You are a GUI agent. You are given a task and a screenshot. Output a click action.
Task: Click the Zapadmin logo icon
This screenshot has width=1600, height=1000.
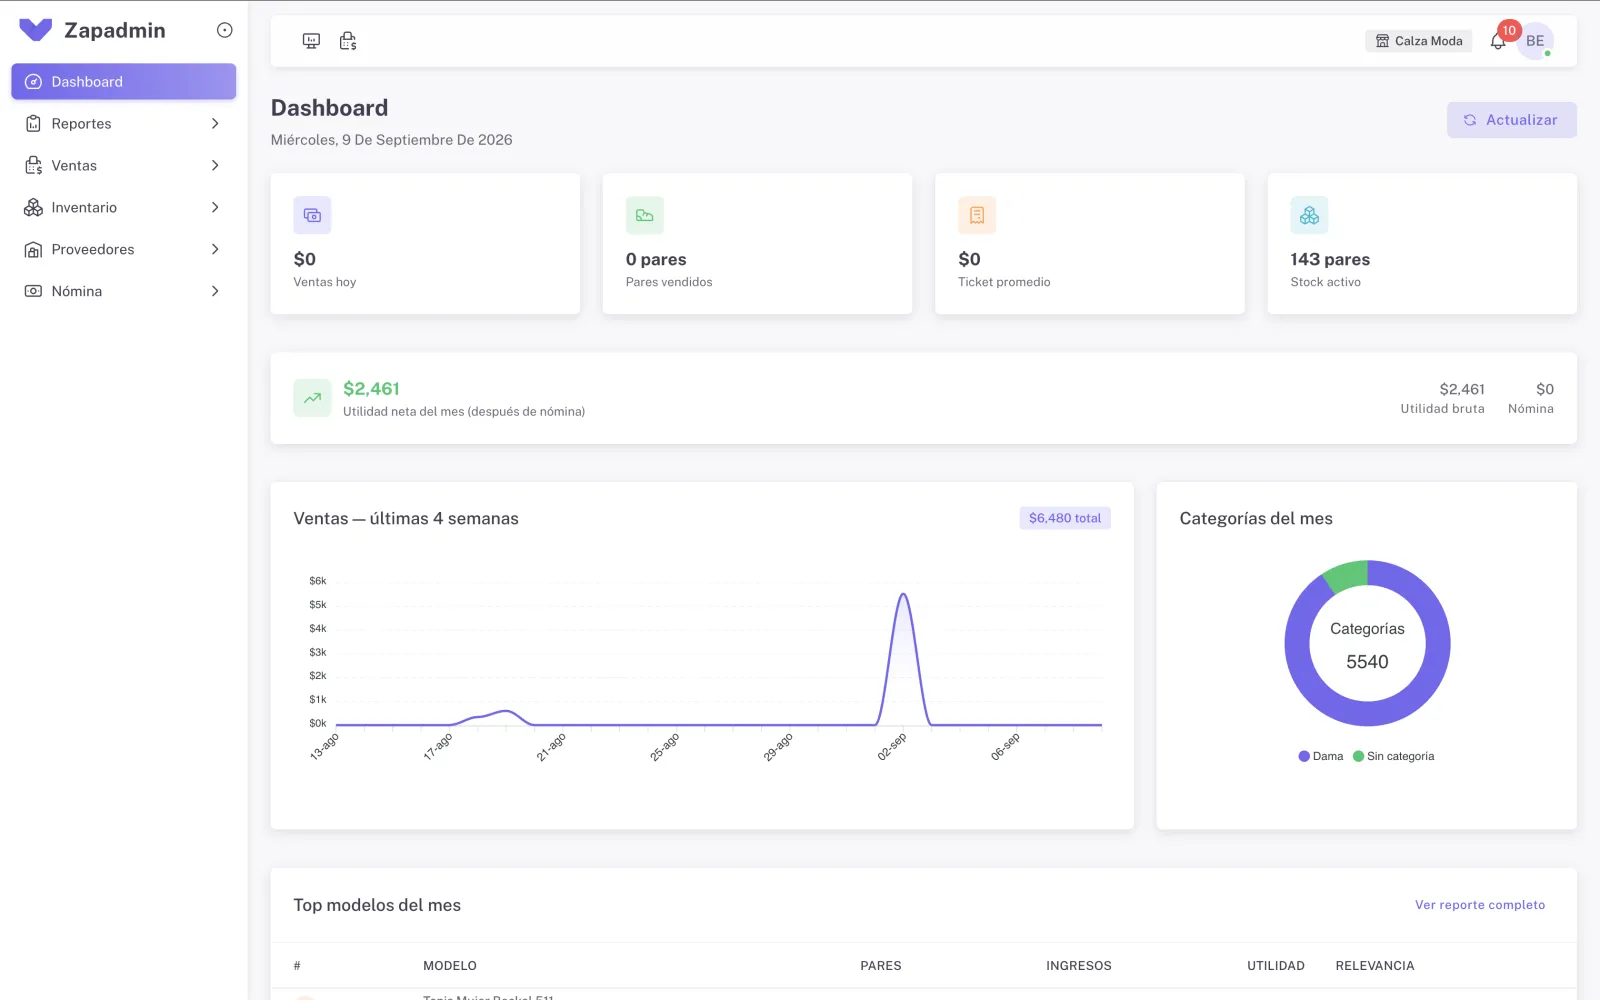35,30
